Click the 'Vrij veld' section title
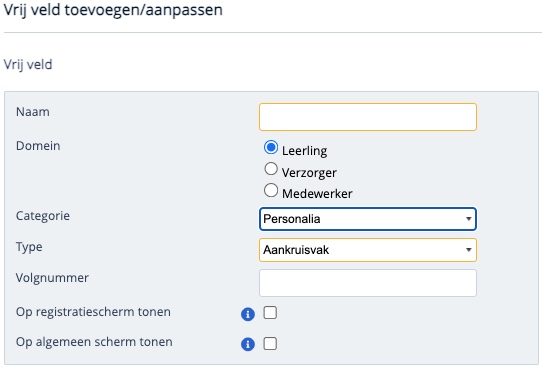Screen dimensions: 542x368 (28, 65)
